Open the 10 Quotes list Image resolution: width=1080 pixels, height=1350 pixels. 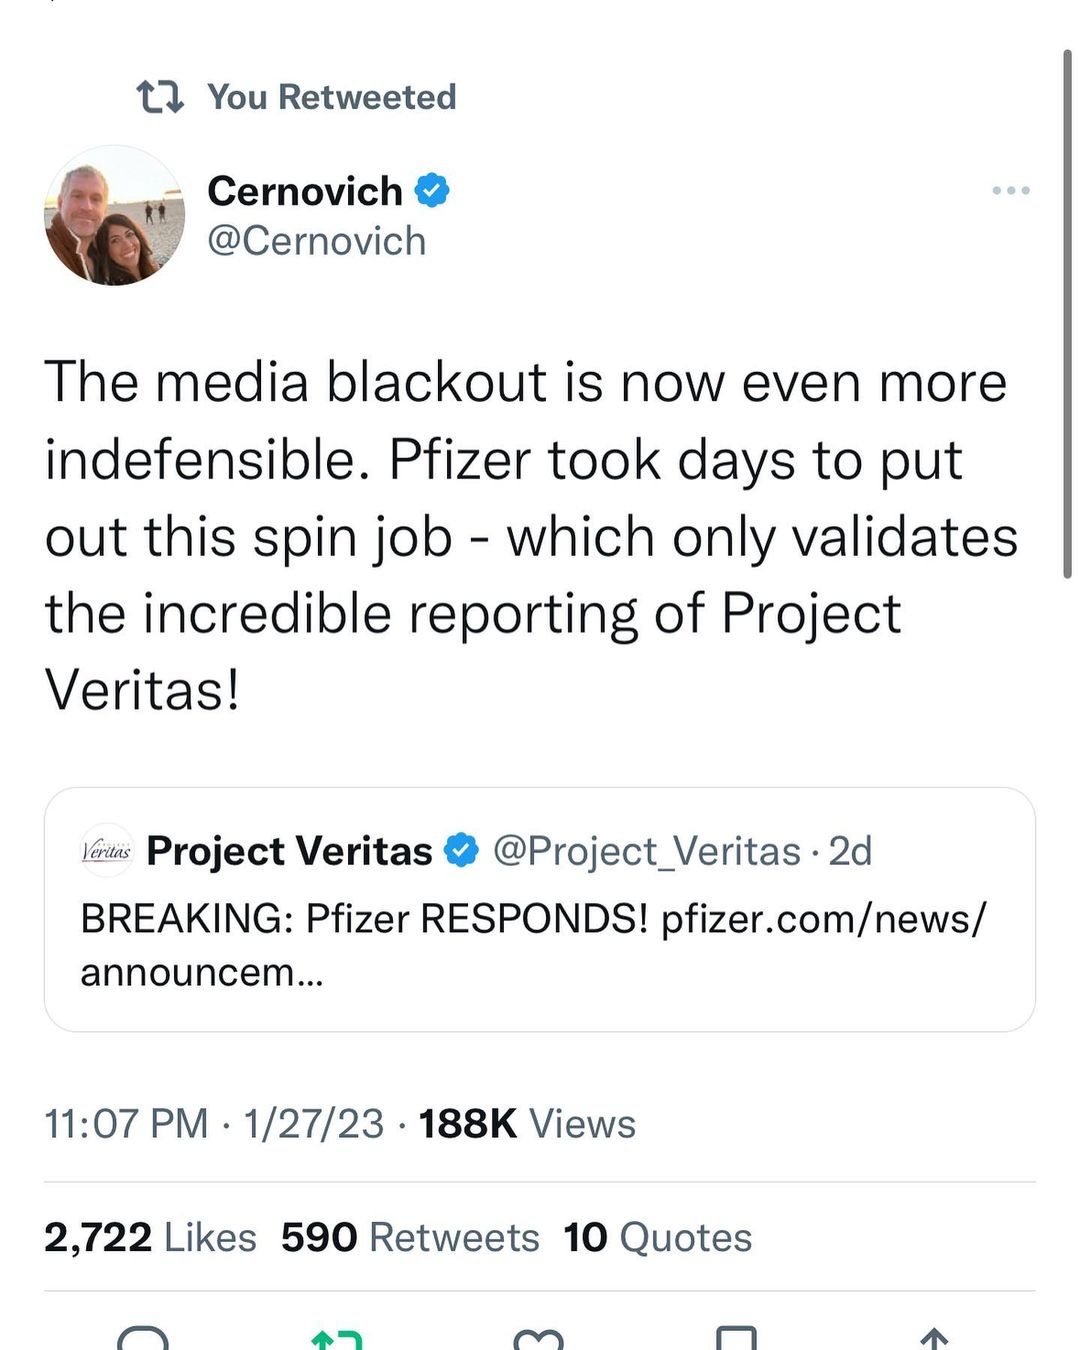pyautogui.click(x=657, y=1237)
